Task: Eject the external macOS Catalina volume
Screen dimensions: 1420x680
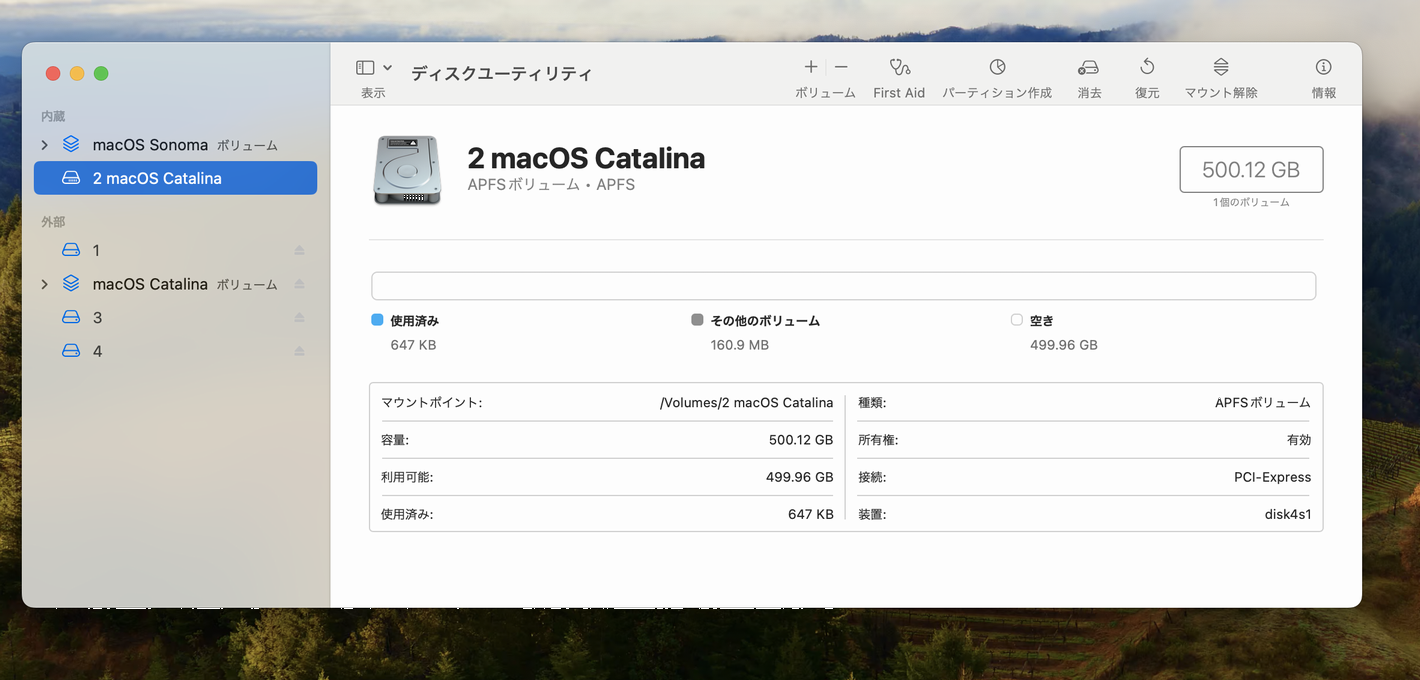Action: click(x=299, y=284)
